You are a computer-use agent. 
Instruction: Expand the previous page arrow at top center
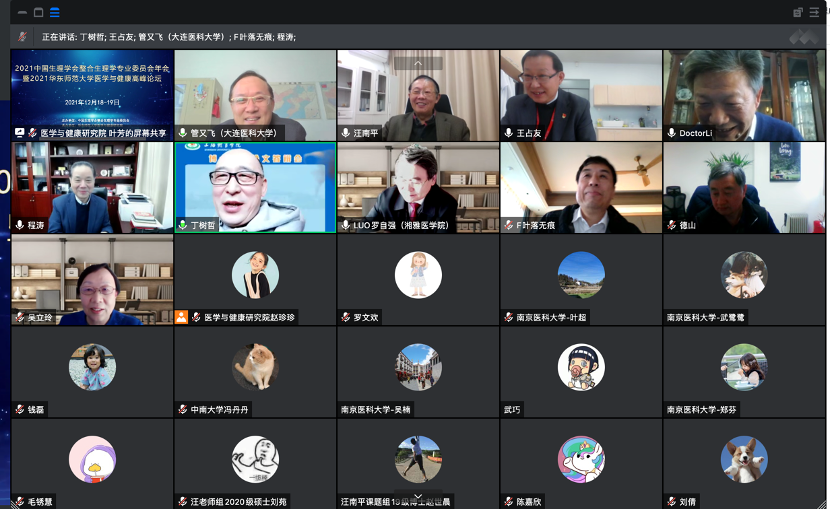(x=418, y=63)
